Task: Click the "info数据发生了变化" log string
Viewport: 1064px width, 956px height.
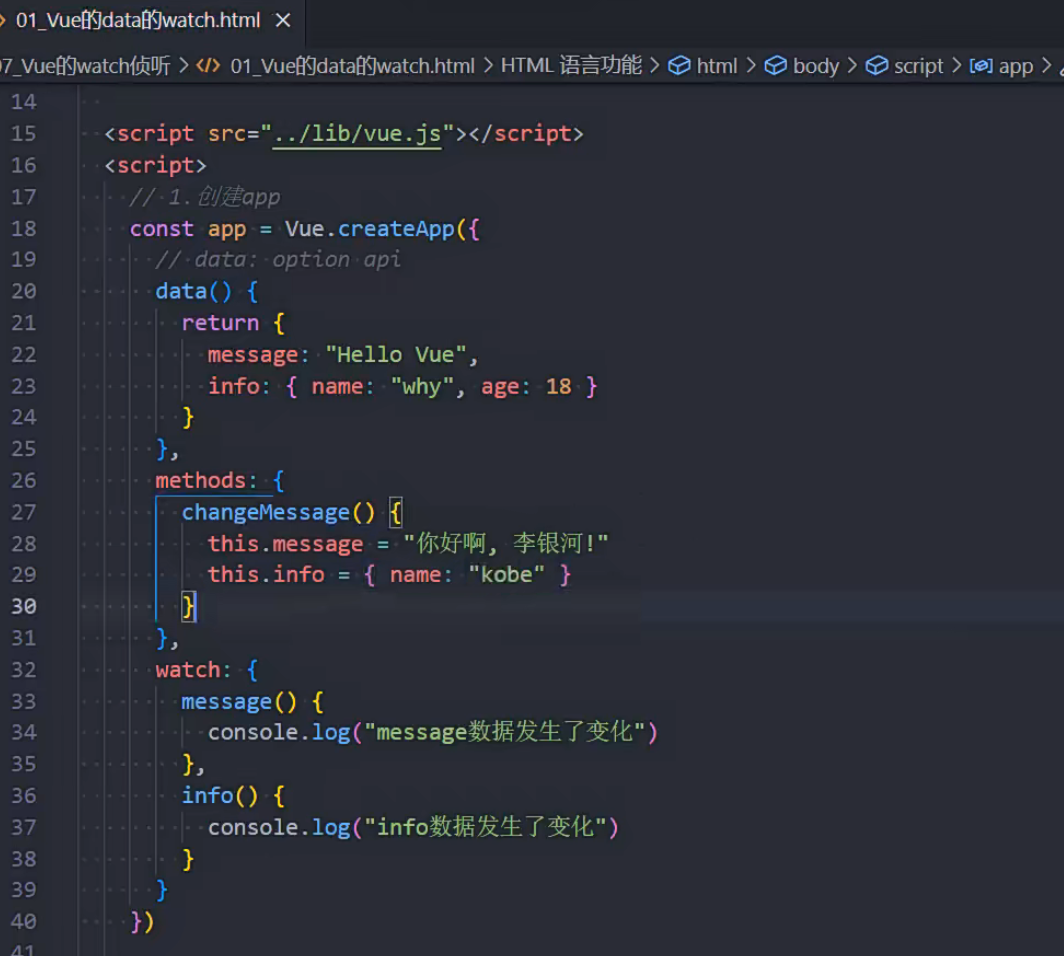Action: (485, 828)
